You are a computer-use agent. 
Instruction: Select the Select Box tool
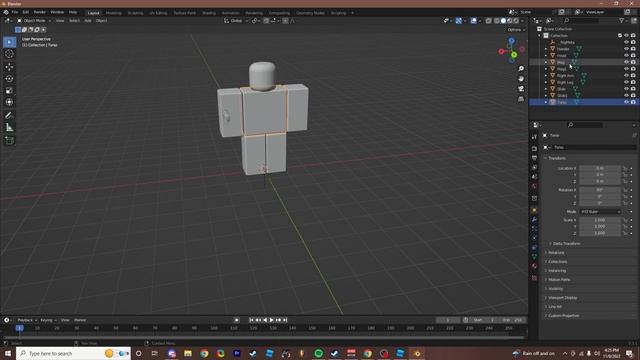click(x=9, y=42)
